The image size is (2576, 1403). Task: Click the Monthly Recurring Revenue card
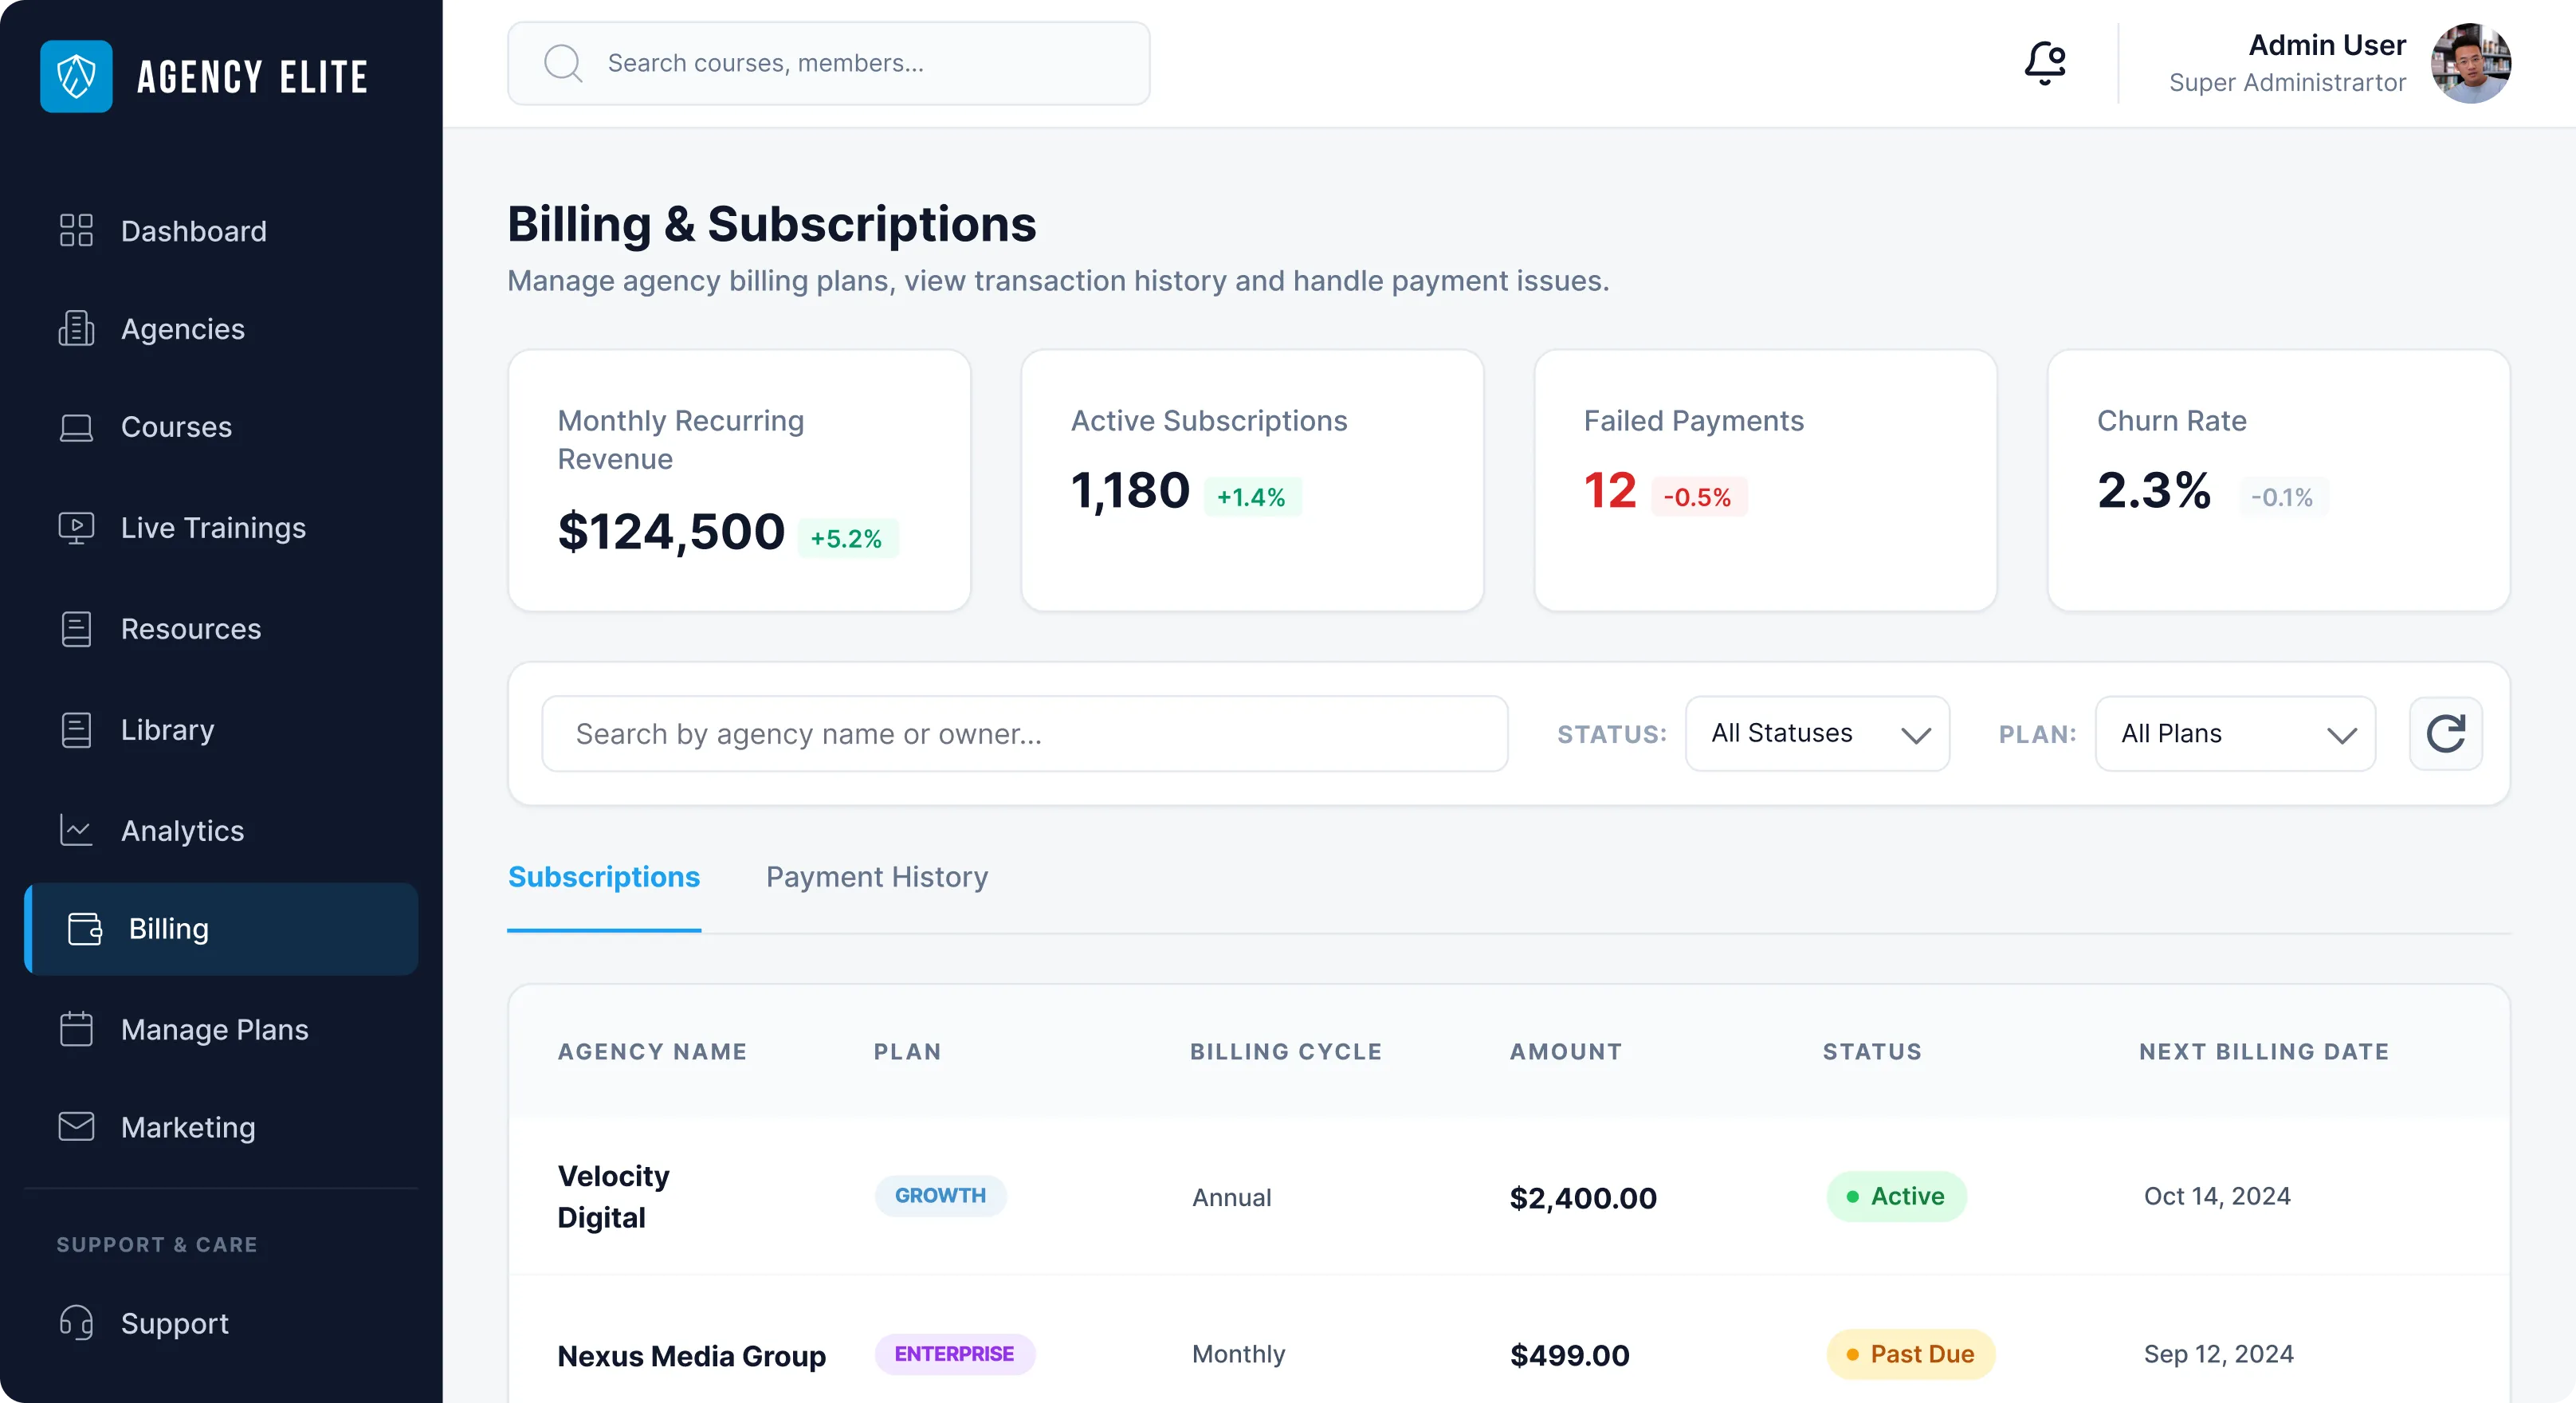(x=739, y=480)
